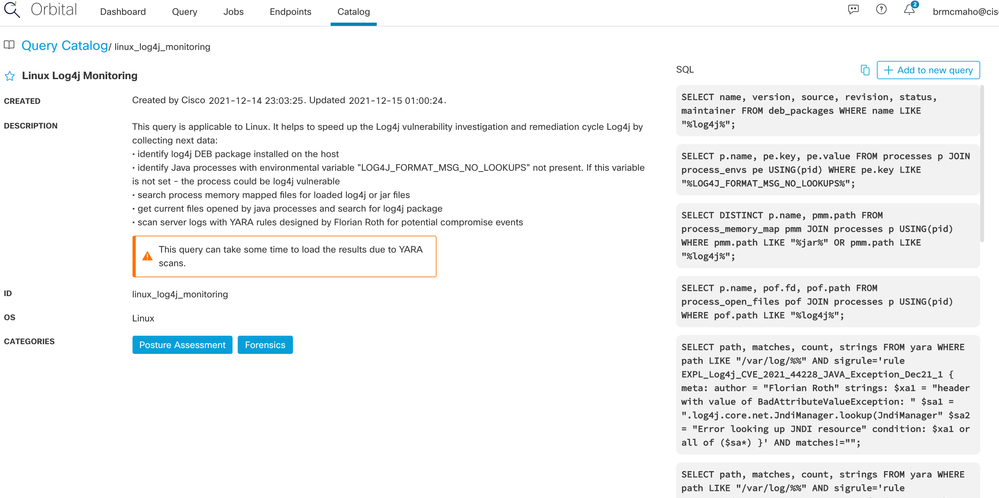Go to the Endpoints tab
999x498 pixels.
[x=291, y=11]
